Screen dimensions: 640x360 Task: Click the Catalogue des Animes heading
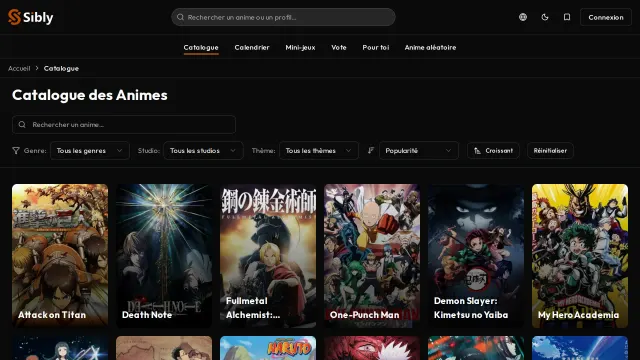90,95
